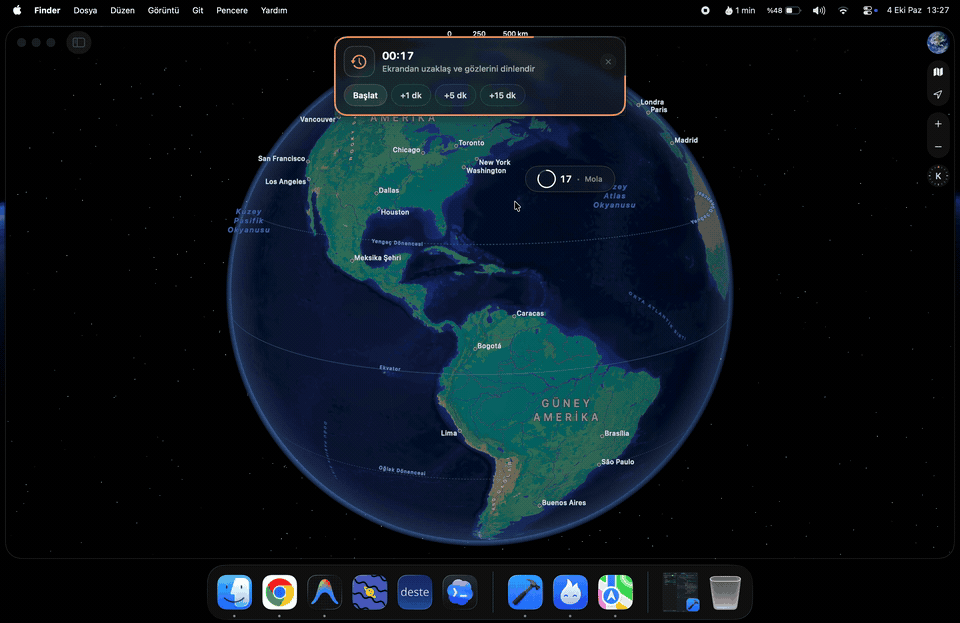Viewport: 960px width, 623px height.
Task: Open the Apple menu
Action: click(x=17, y=10)
